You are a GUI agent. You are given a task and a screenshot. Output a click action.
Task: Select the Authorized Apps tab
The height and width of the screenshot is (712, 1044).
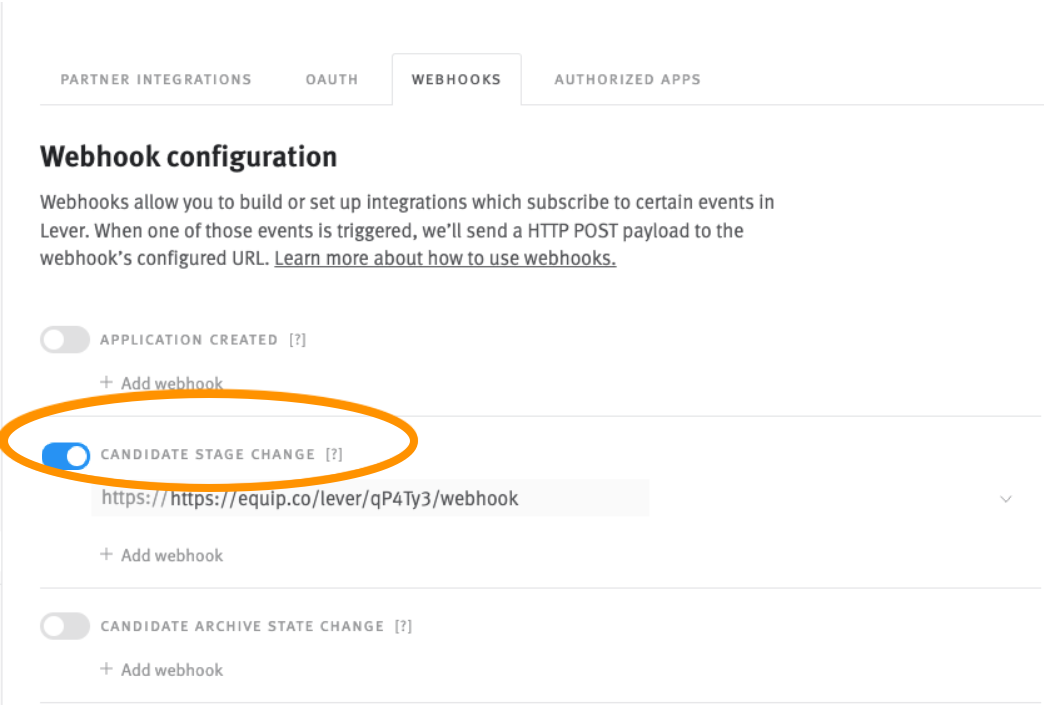point(627,79)
